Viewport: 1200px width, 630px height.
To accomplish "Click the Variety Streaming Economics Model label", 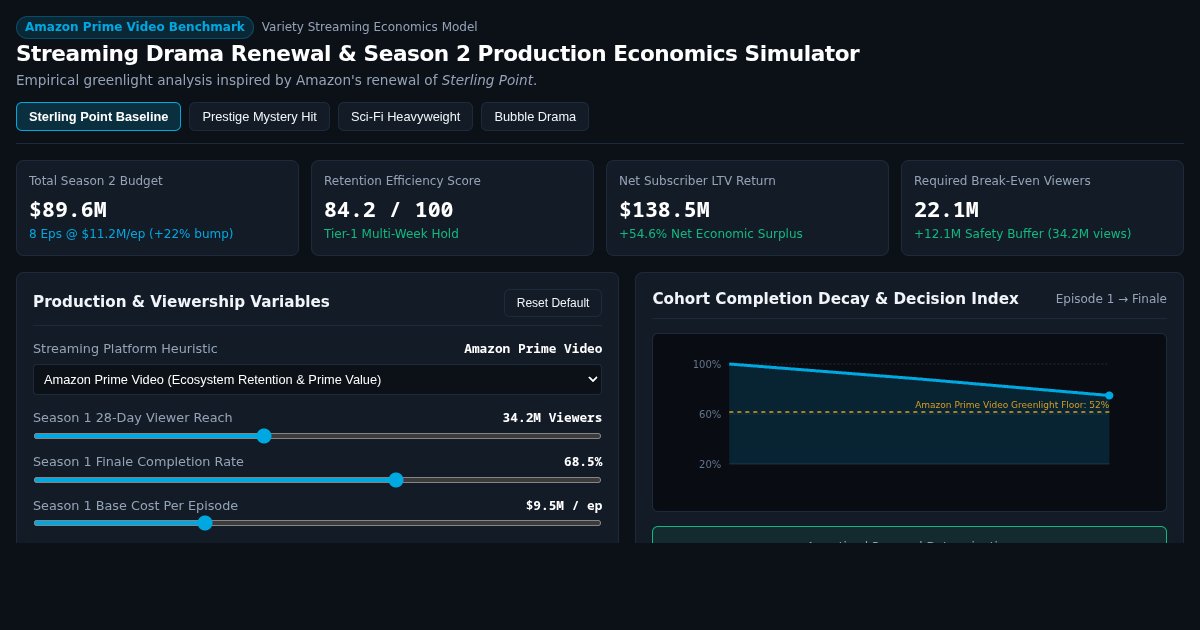I will click(370, 27).
